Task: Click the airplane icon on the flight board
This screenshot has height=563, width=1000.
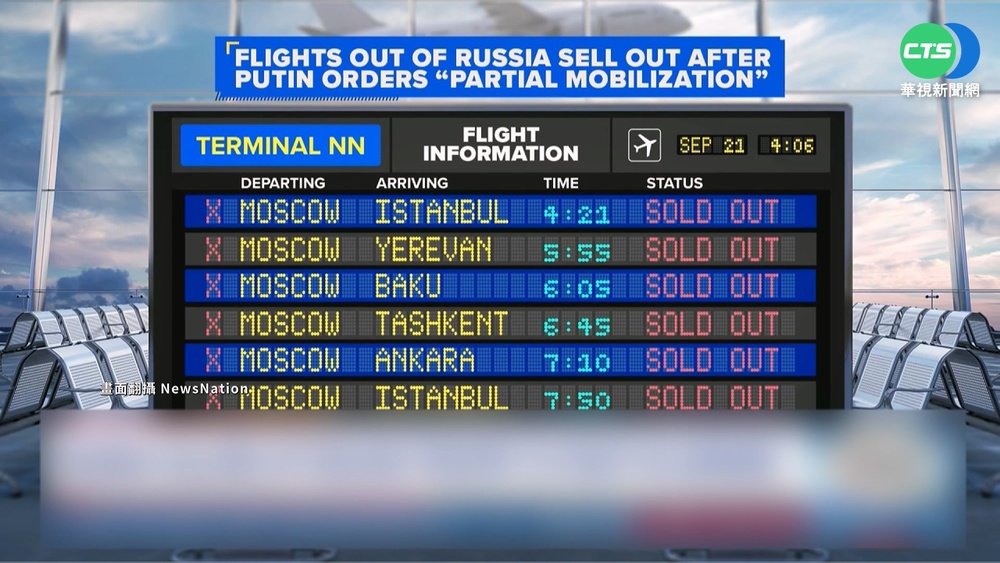Action: [x=645, y=145]
